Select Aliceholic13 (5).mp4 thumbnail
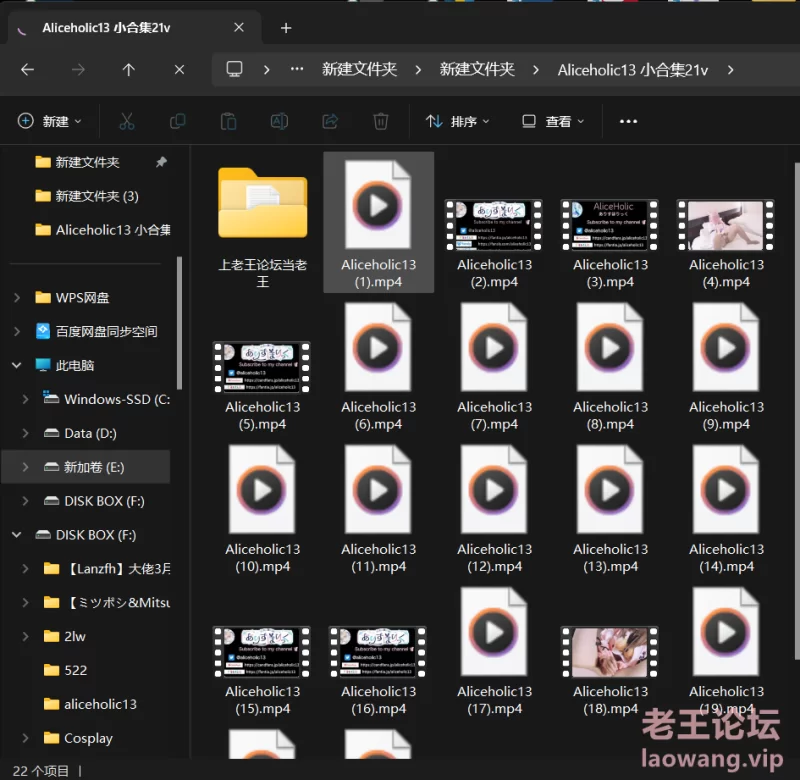Viewport: 800px width, 780px height. tap(263, 367)
